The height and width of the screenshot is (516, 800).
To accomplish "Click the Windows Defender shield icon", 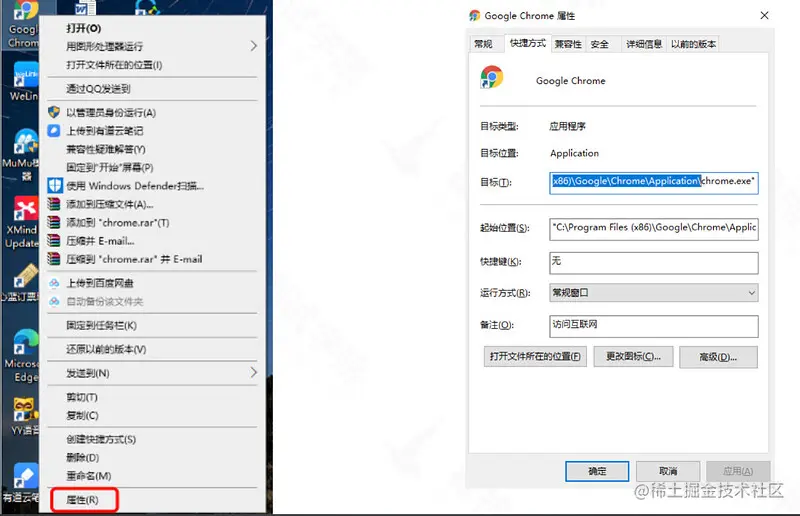I will point(55,185).
